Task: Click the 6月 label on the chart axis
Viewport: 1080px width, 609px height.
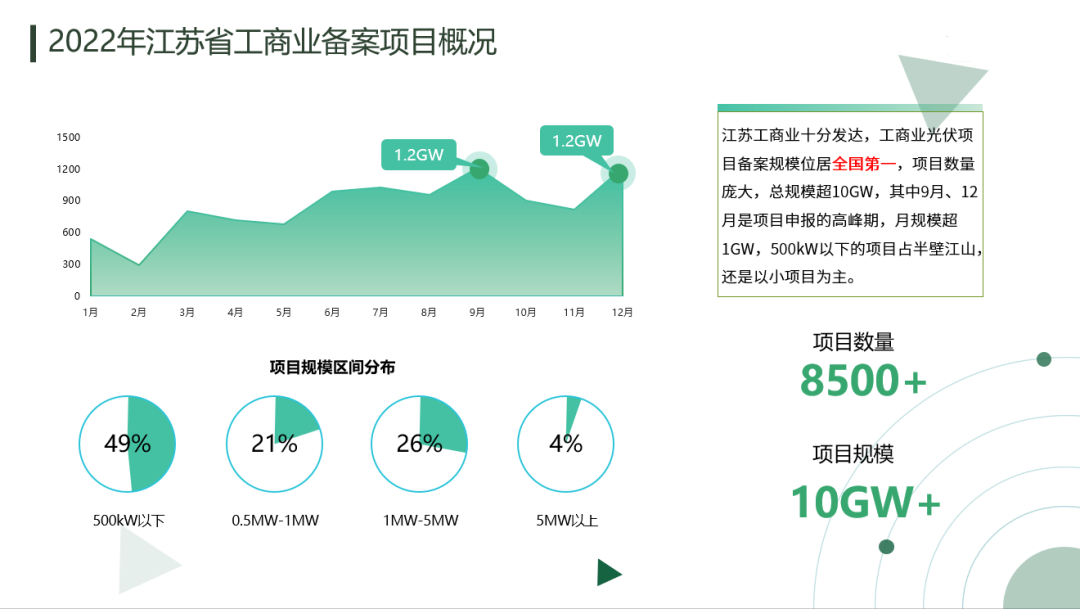Action: (332, 312)
